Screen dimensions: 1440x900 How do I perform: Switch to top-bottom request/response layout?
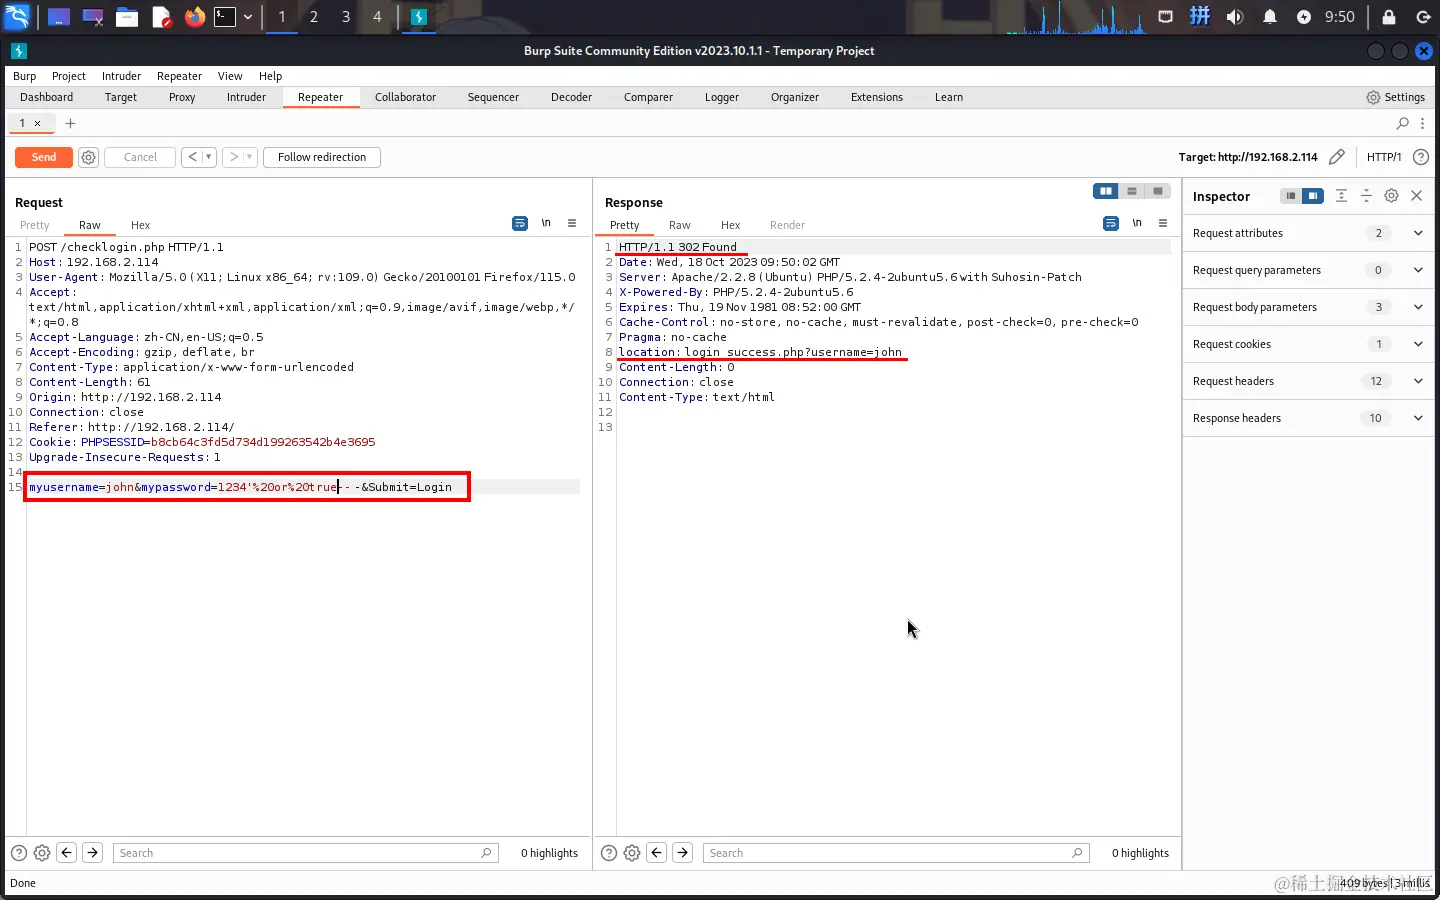[1132, 191]
